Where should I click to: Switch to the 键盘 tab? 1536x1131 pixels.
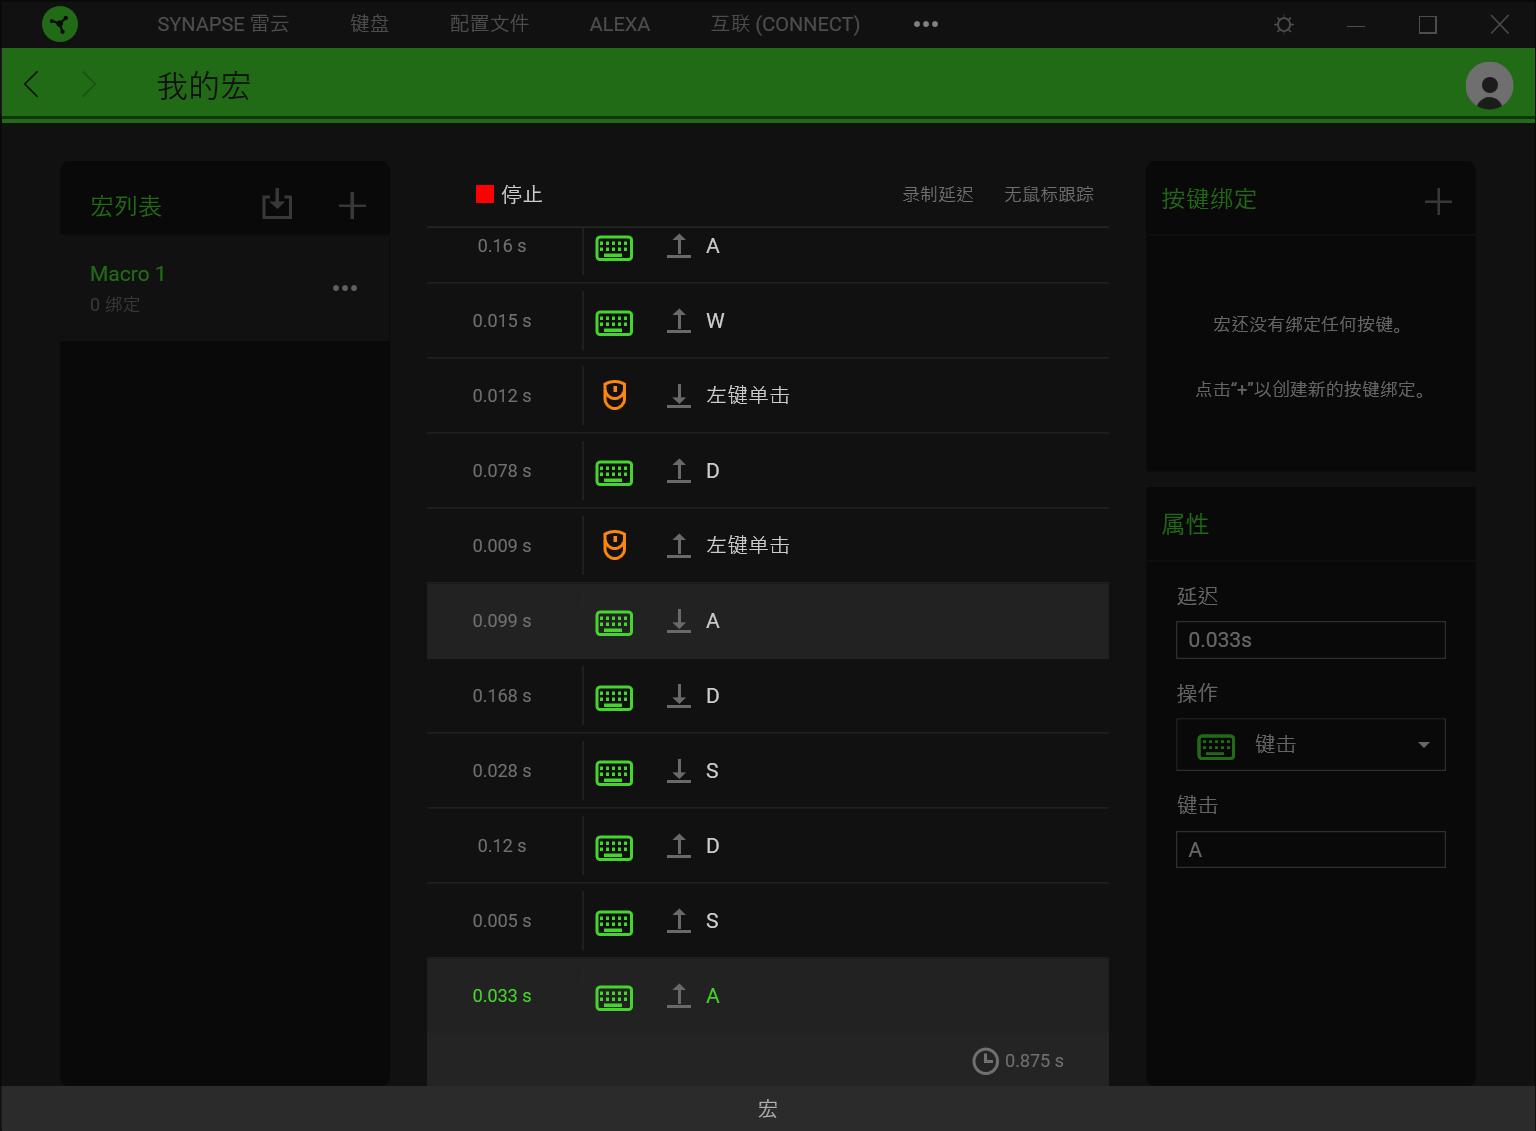[370, 24]
